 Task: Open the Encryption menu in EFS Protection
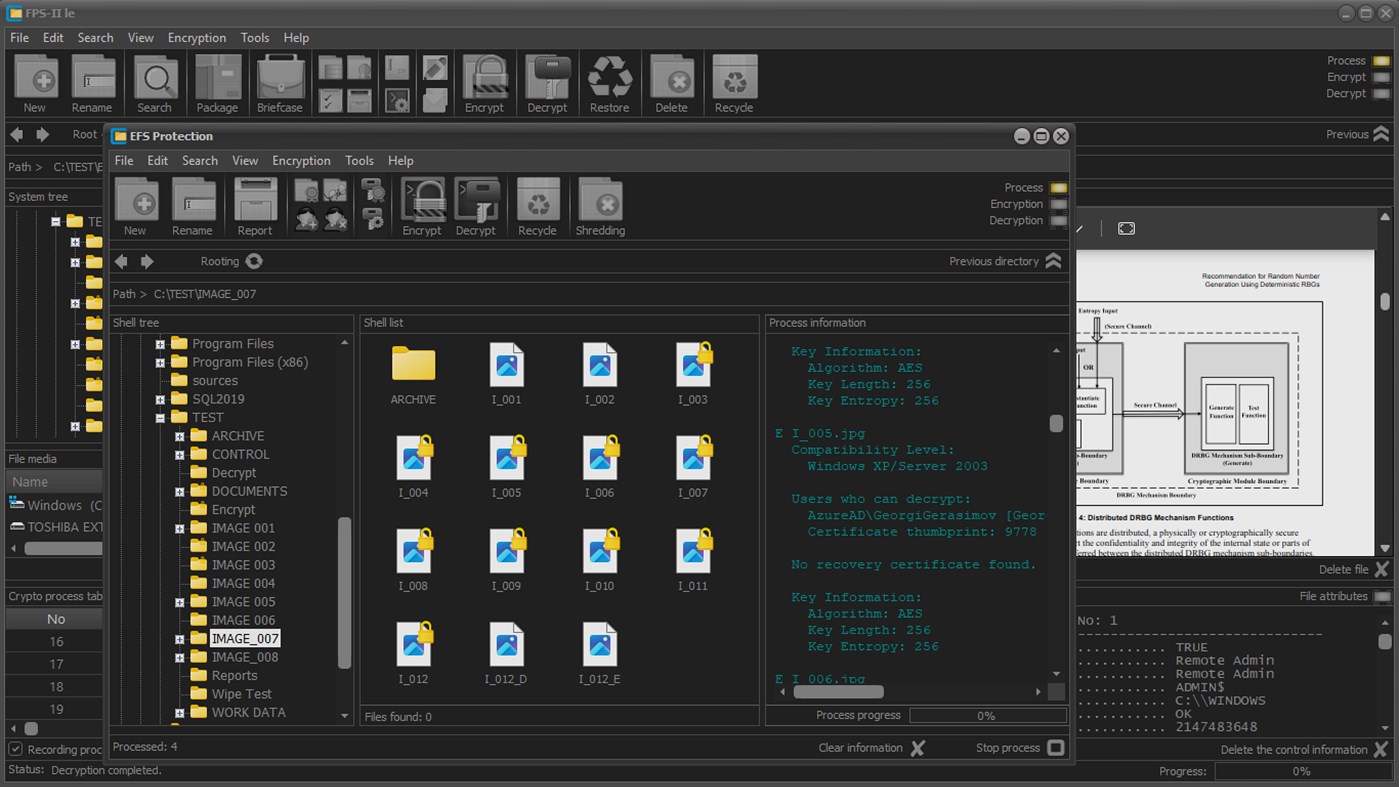(301, 160)
